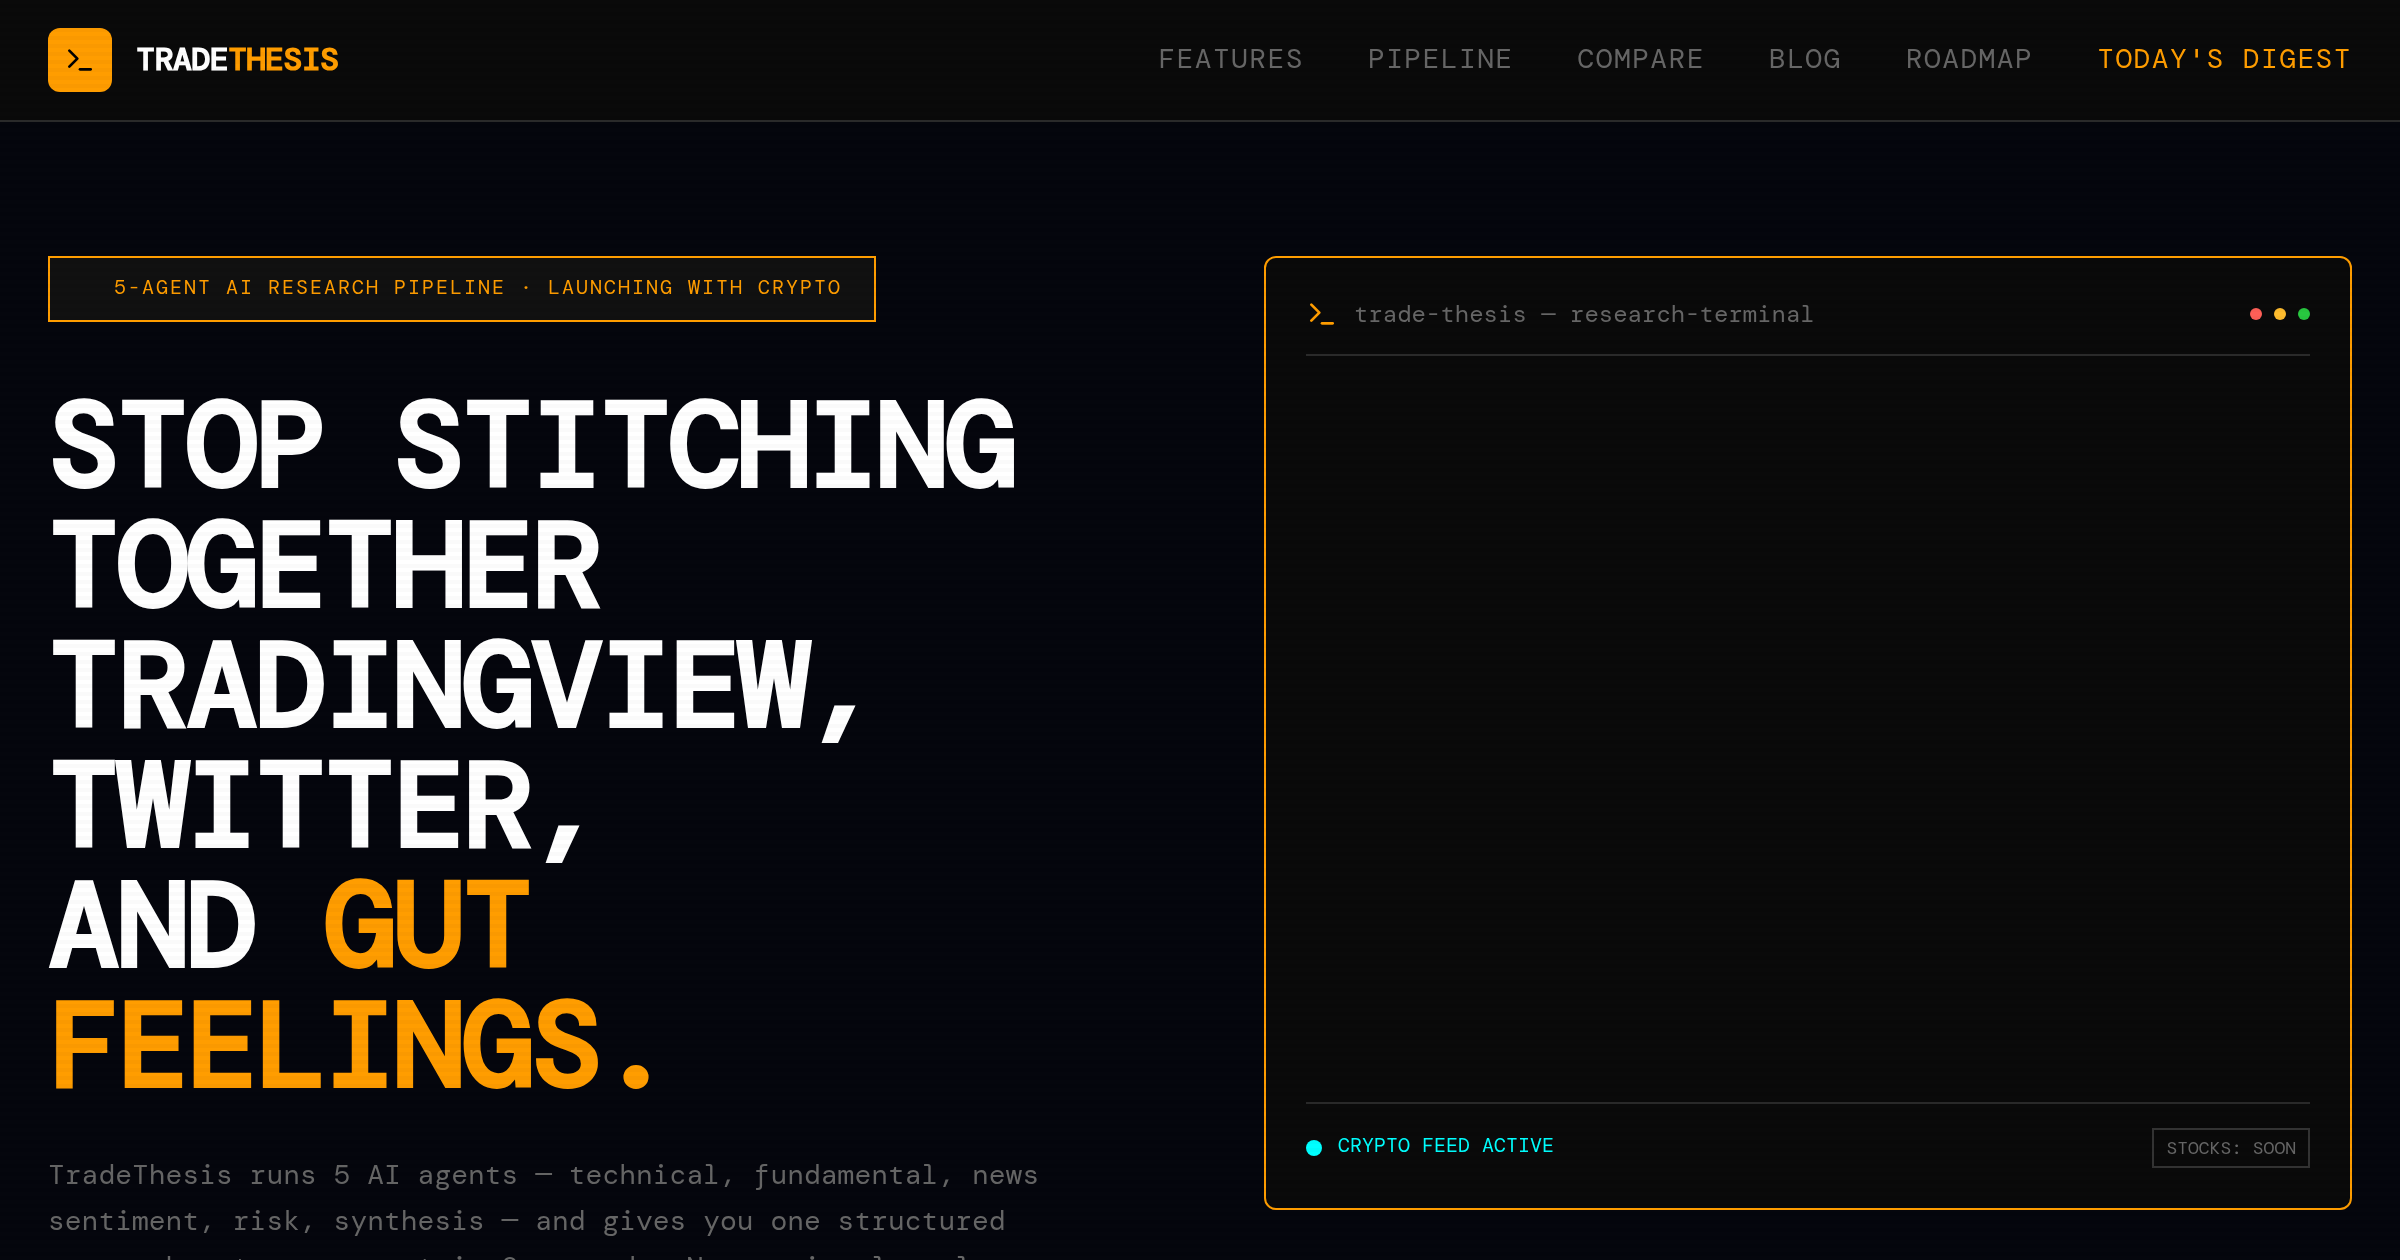Click the yellow dot in the terminal header

[x=2280, y=314]
